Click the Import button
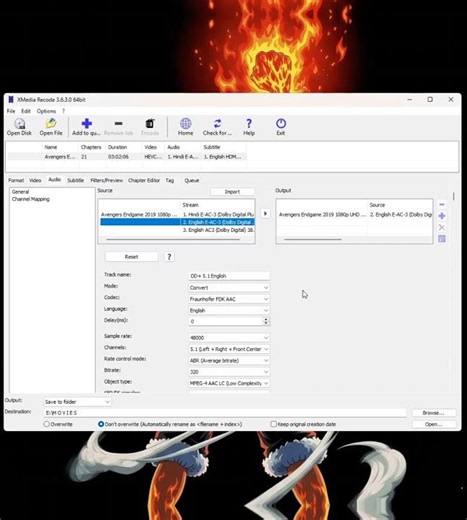The height and width of the screenshot is (520, 467). tap(232, 192)
